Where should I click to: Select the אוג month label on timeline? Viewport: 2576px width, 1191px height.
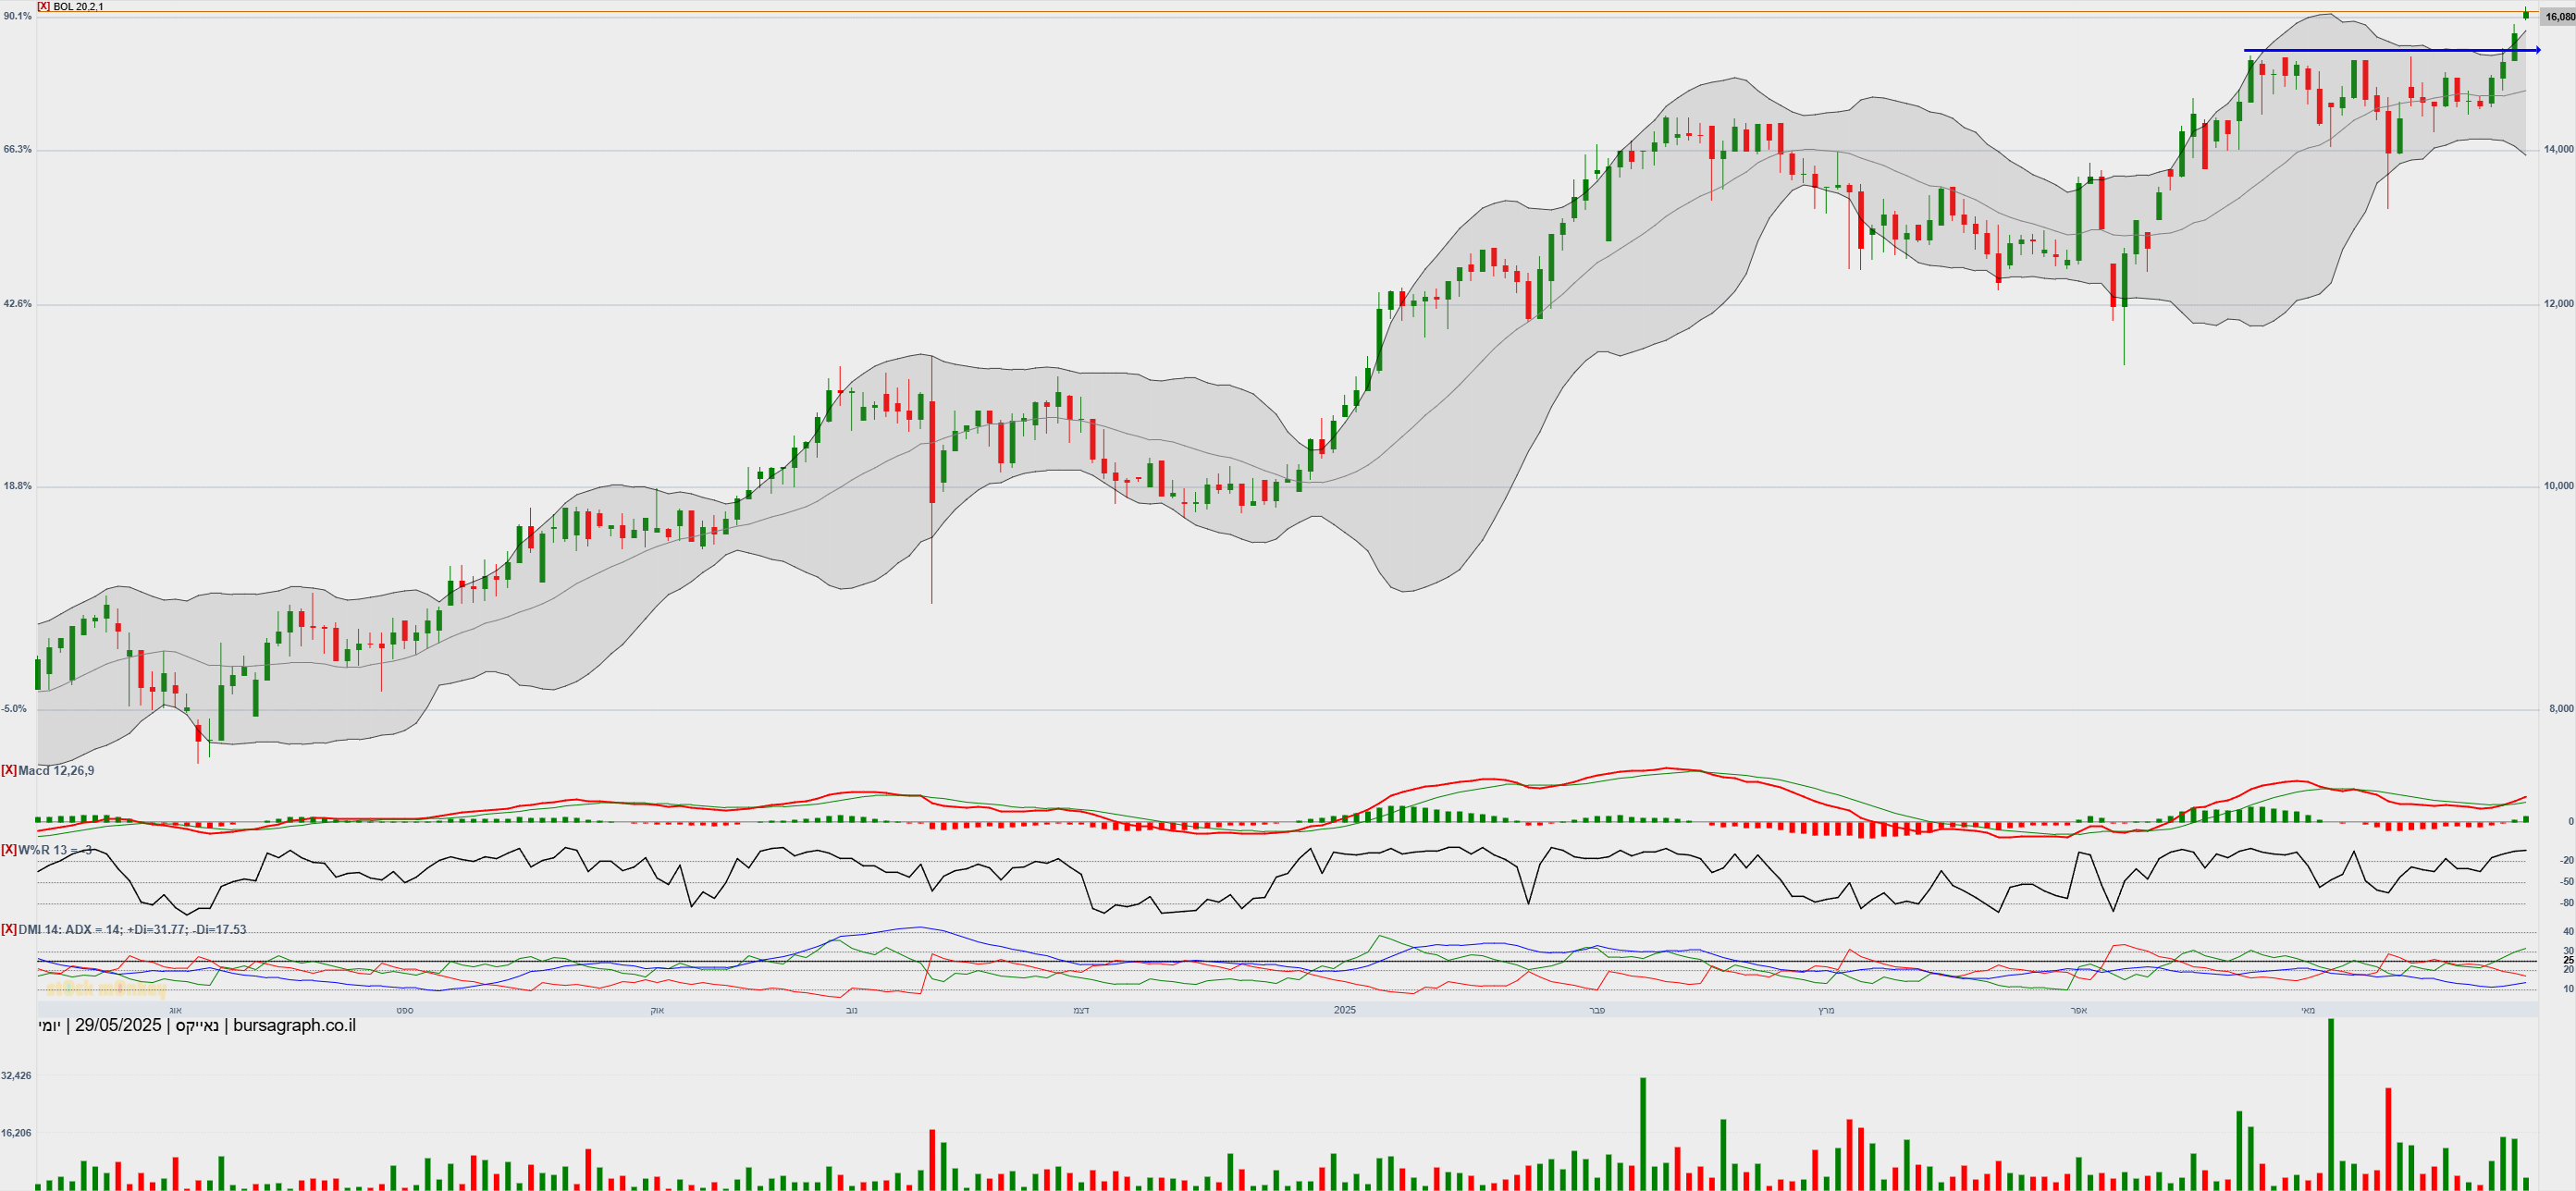175,1010
